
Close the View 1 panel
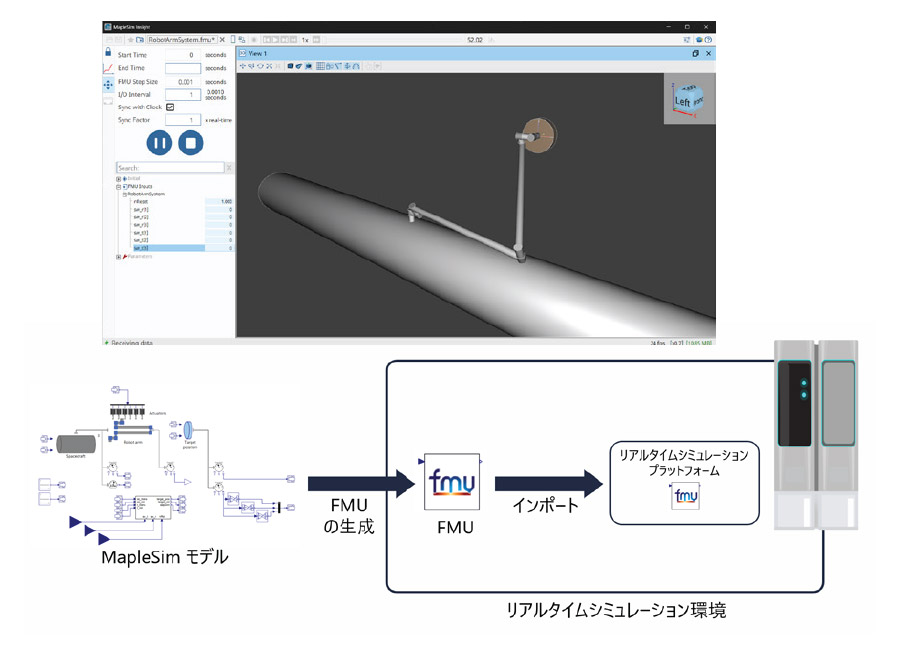708,53
